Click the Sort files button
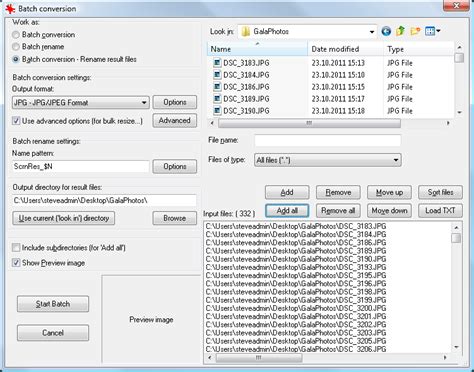The image size is (474, 372). tap(440, 192)
